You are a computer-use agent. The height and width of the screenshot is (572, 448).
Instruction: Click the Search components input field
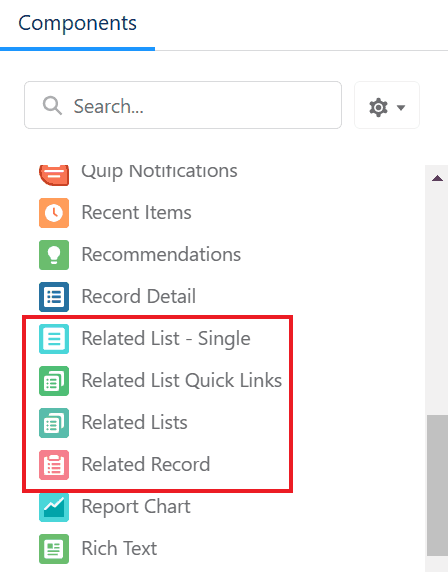click(183, 105)
